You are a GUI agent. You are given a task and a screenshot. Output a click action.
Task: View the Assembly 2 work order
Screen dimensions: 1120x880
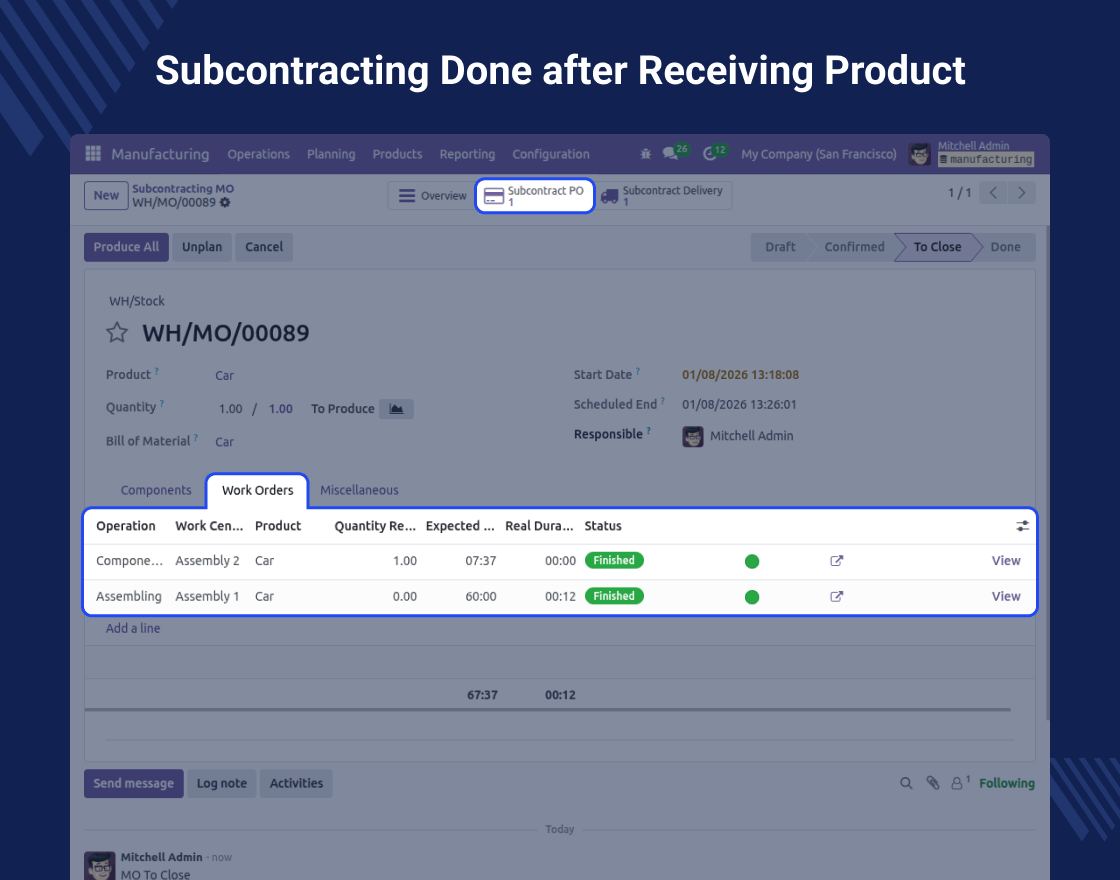1006,561
